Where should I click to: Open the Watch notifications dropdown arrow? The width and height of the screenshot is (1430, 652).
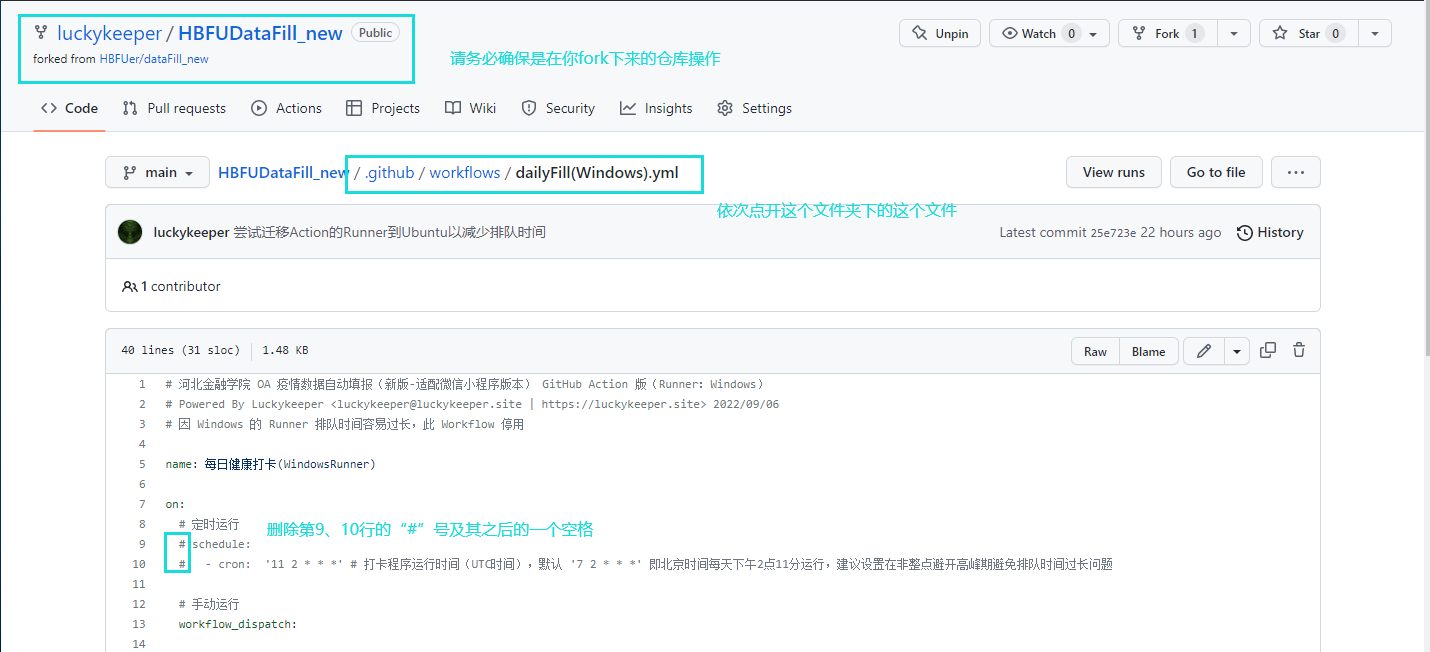1093,34
